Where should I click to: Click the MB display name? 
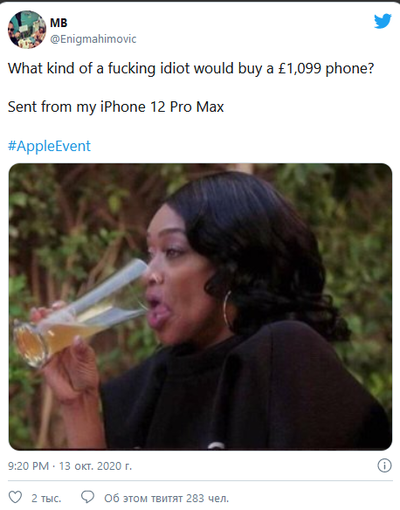pos(59,23)
